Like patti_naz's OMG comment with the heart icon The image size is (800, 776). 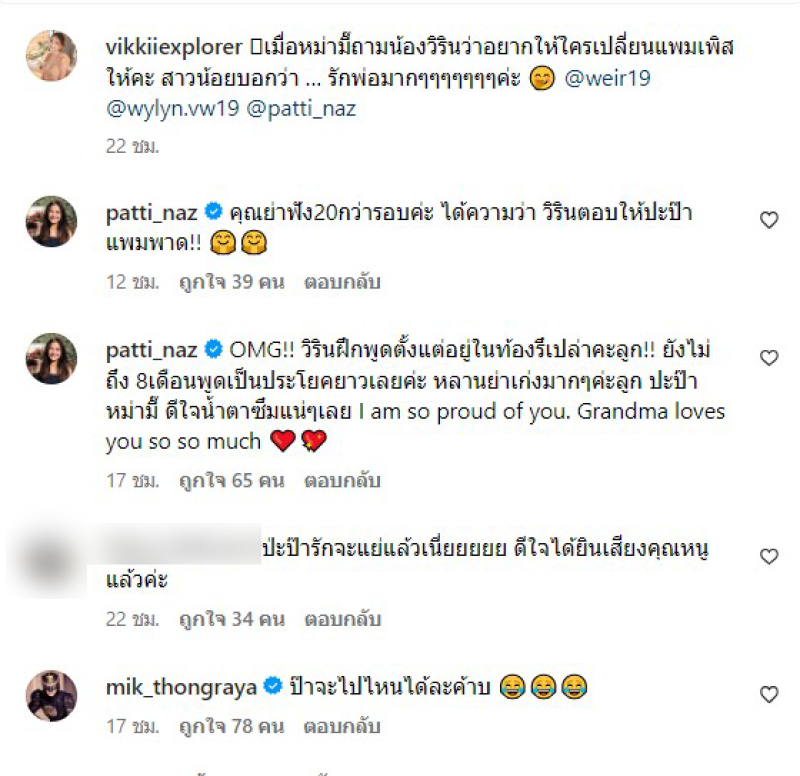tap(769, 358)
